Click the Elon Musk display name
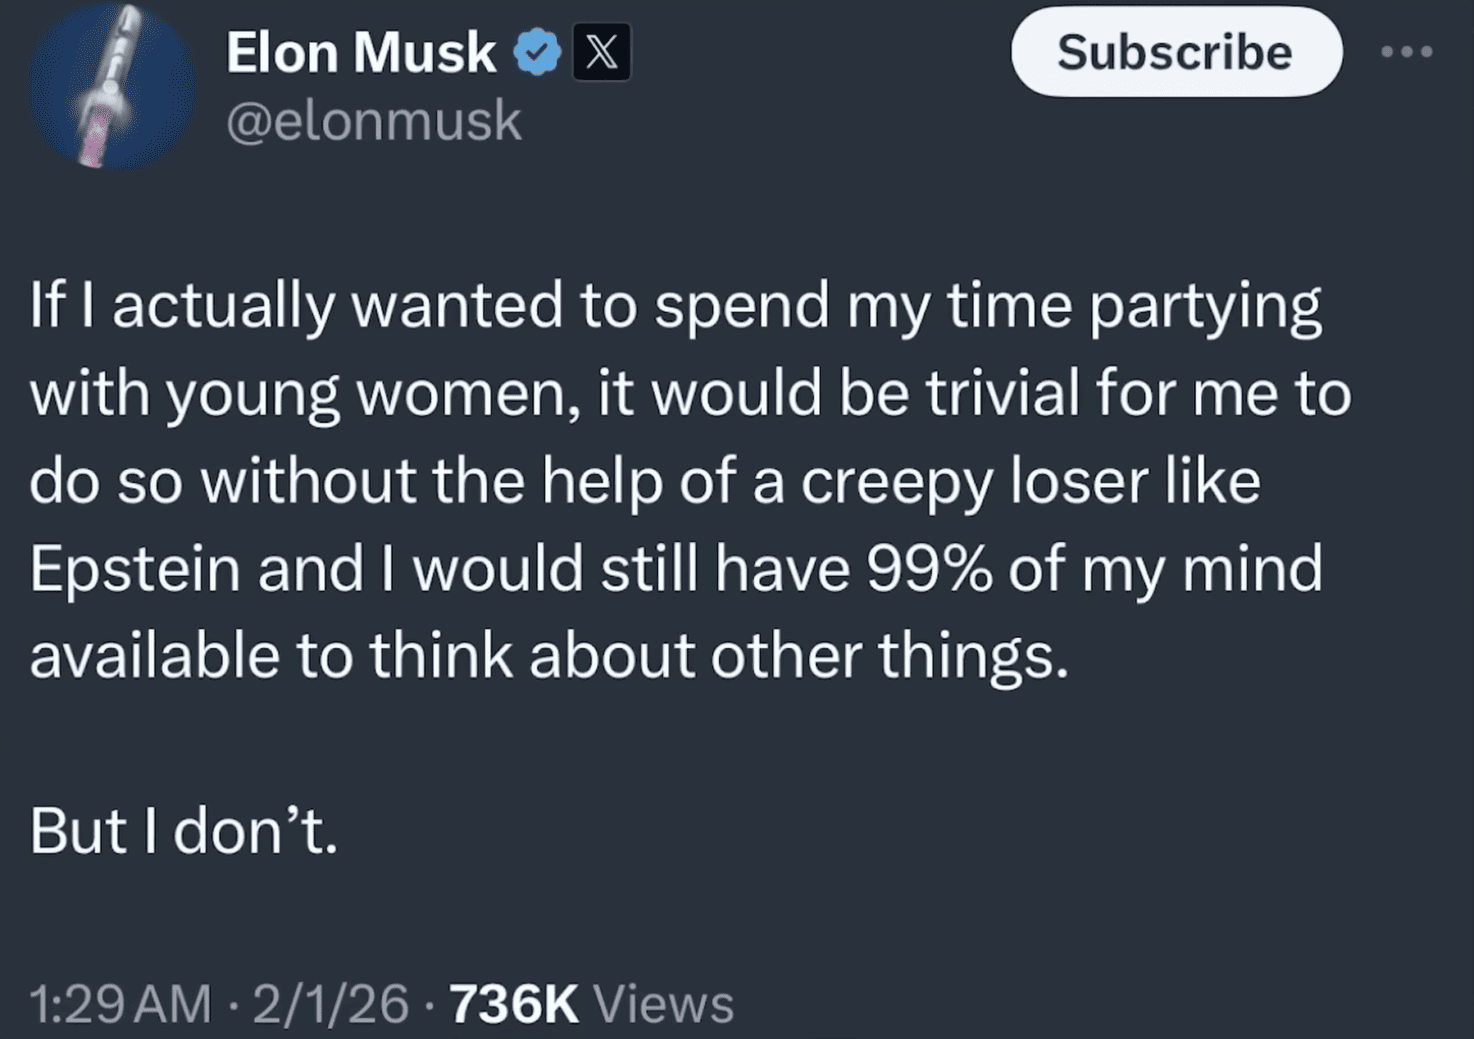Viewport: 1474px width, 1039px height. [360, 52]
